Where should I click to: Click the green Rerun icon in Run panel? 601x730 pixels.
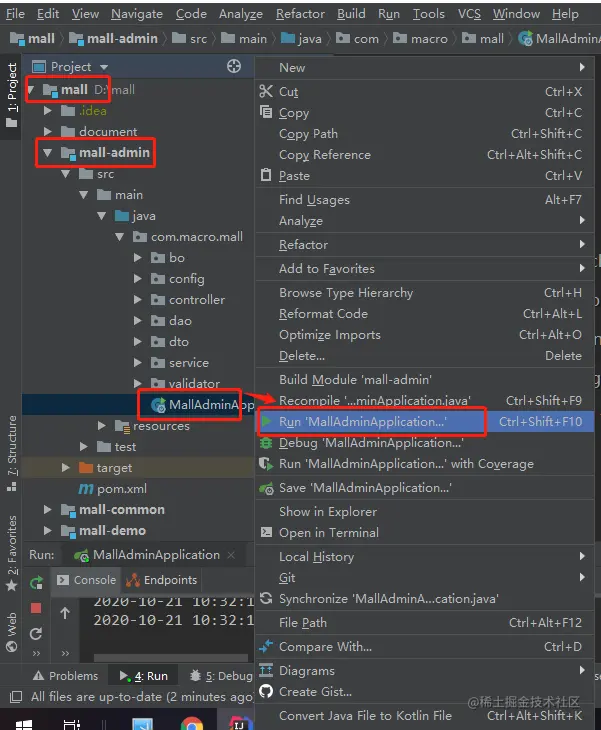point(36,582)
